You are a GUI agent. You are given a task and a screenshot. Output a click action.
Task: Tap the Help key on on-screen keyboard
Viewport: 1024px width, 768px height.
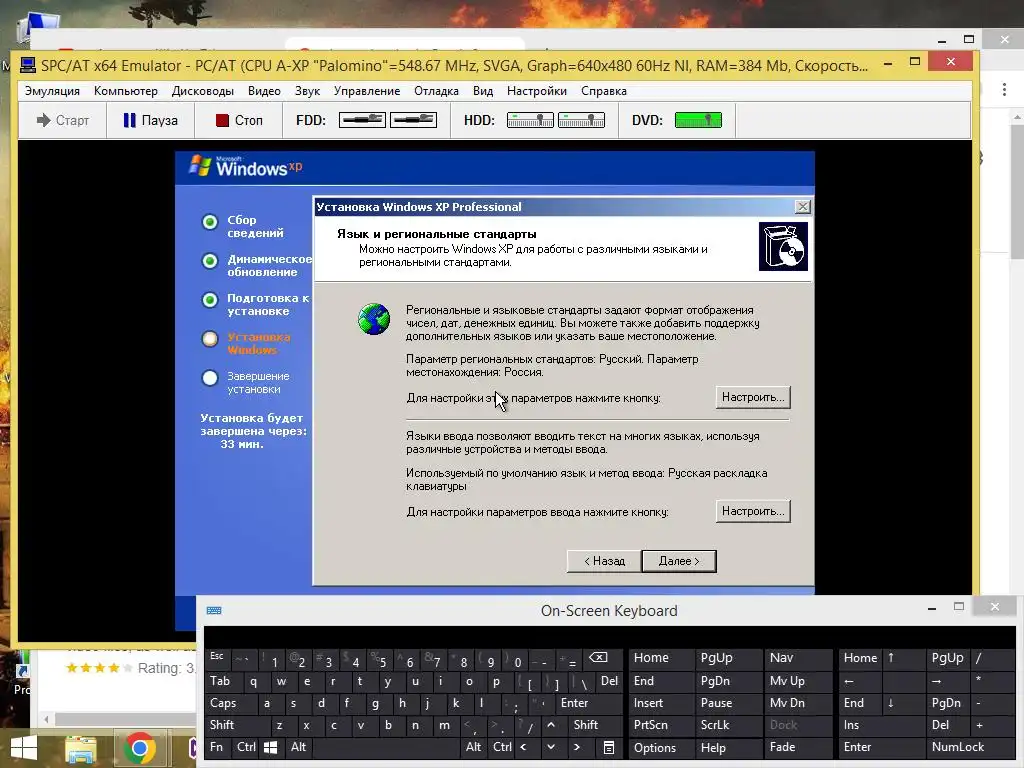(726, 748)
